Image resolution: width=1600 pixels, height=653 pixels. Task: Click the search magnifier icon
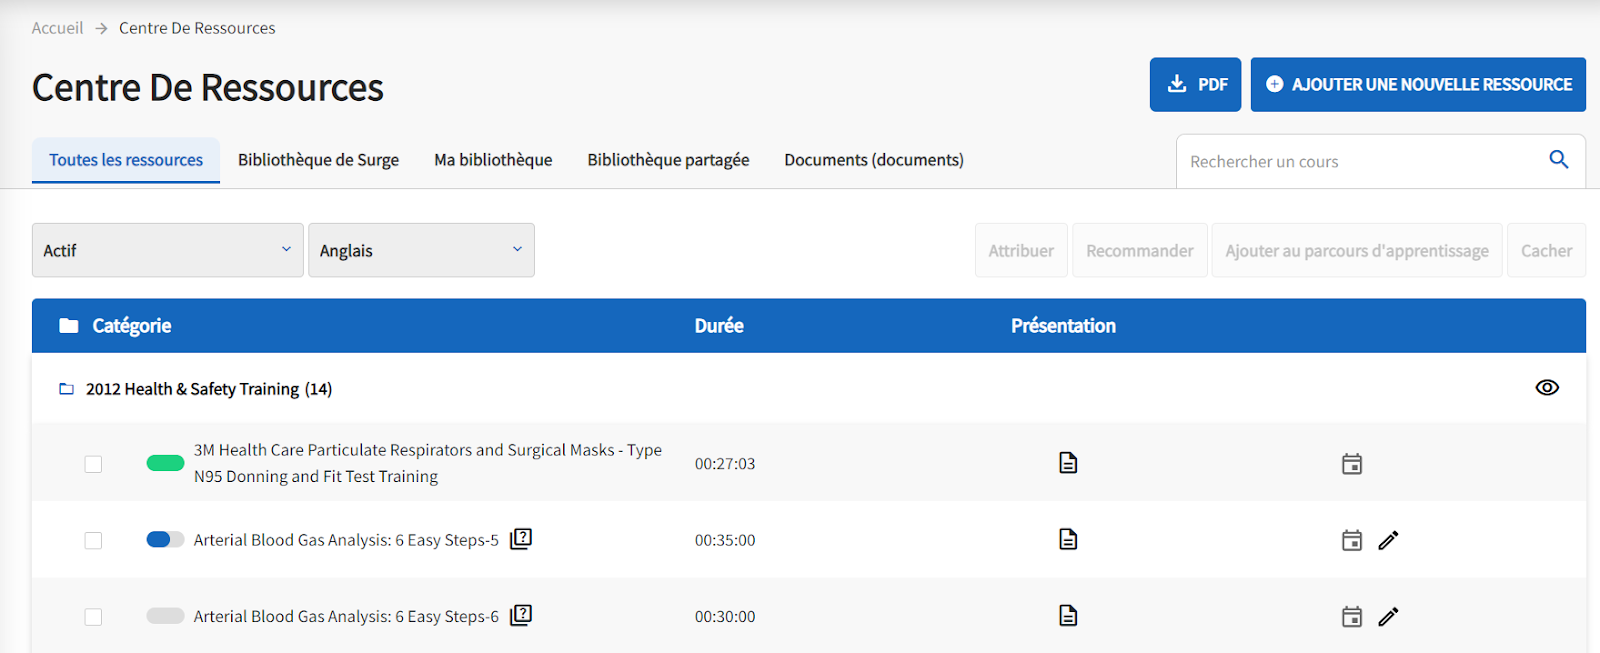[x=1558, y=160]
